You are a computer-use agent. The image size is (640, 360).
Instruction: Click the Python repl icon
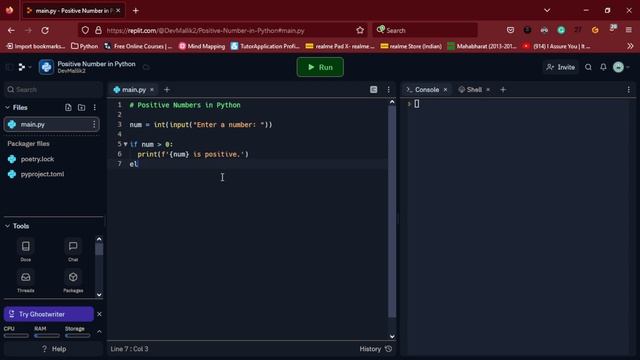[46, 67]
